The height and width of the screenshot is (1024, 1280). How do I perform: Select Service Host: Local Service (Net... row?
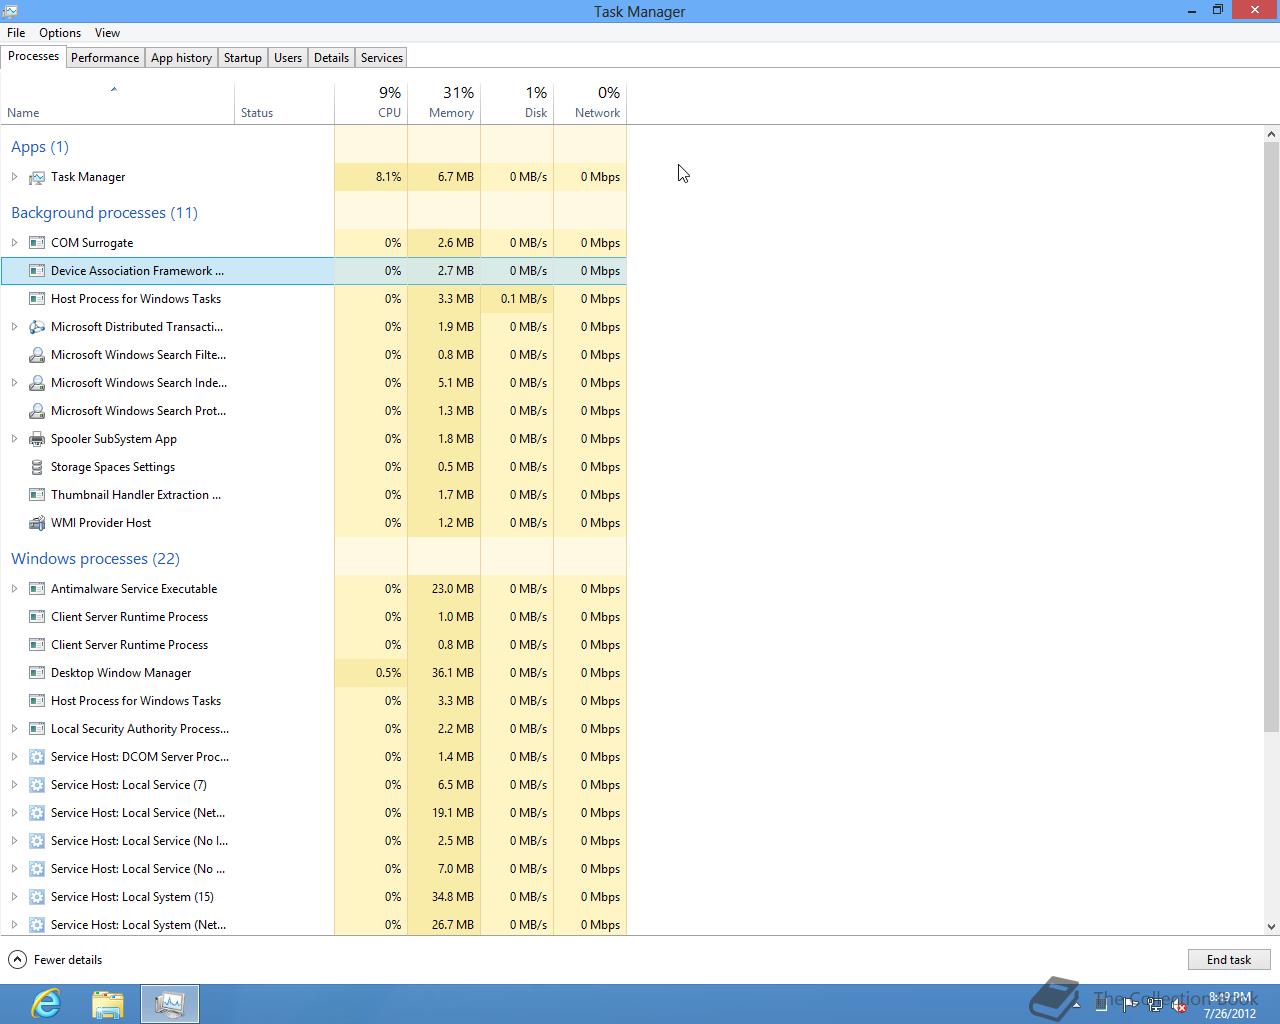(x=314, y=813)
